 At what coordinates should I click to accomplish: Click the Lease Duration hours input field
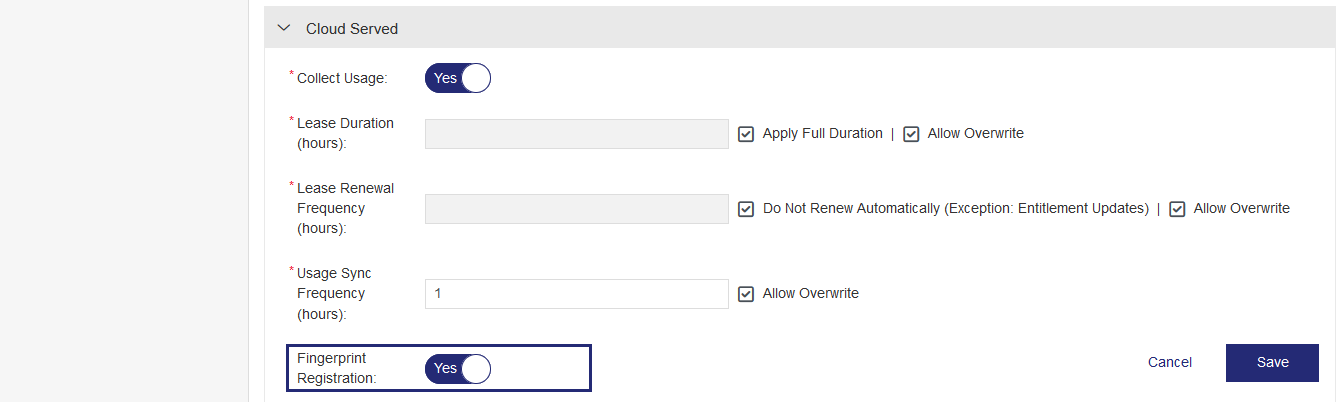[x=576, y=134]
